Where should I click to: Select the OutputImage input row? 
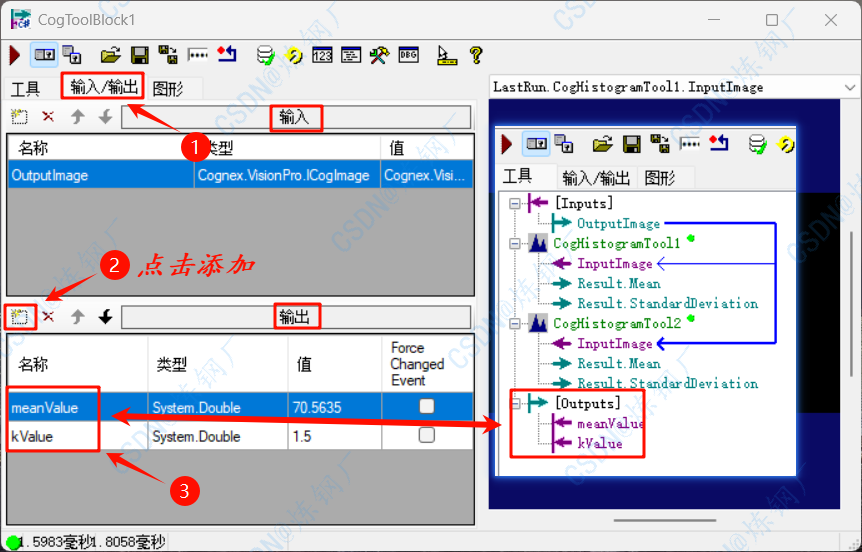[x=240, y=175]
